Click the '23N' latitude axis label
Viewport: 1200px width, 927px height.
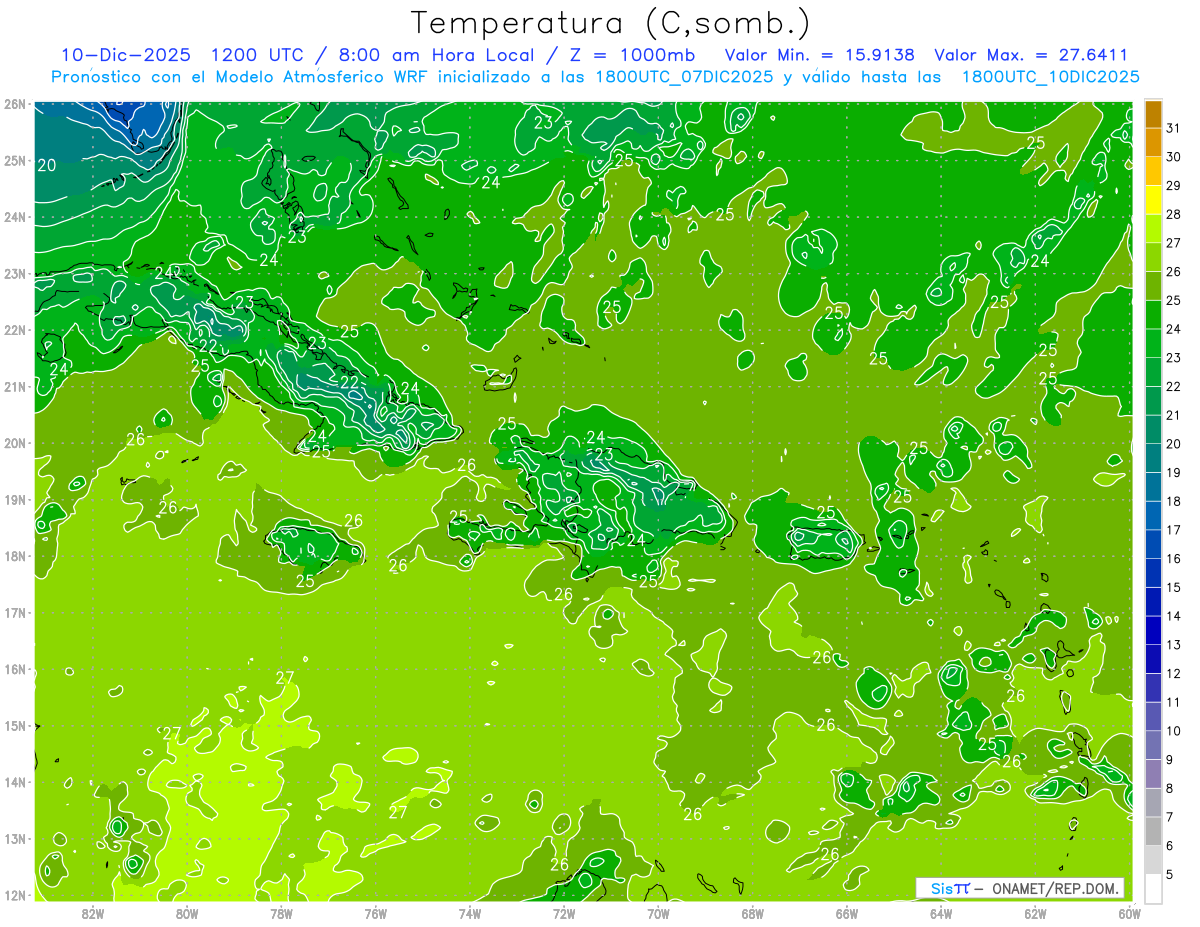coord(15,274)
